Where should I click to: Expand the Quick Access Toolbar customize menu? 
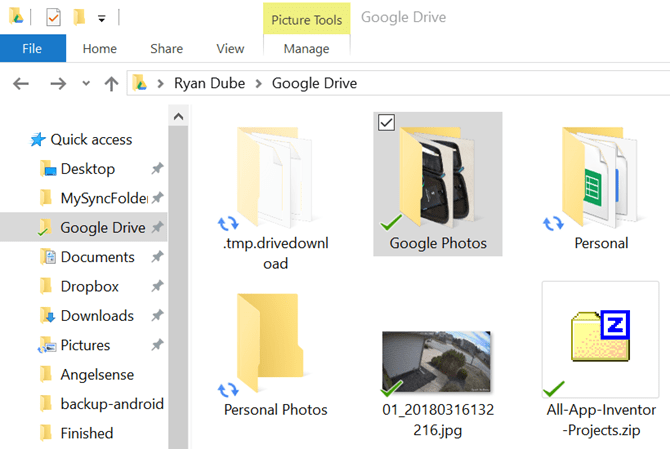[102, 18]
